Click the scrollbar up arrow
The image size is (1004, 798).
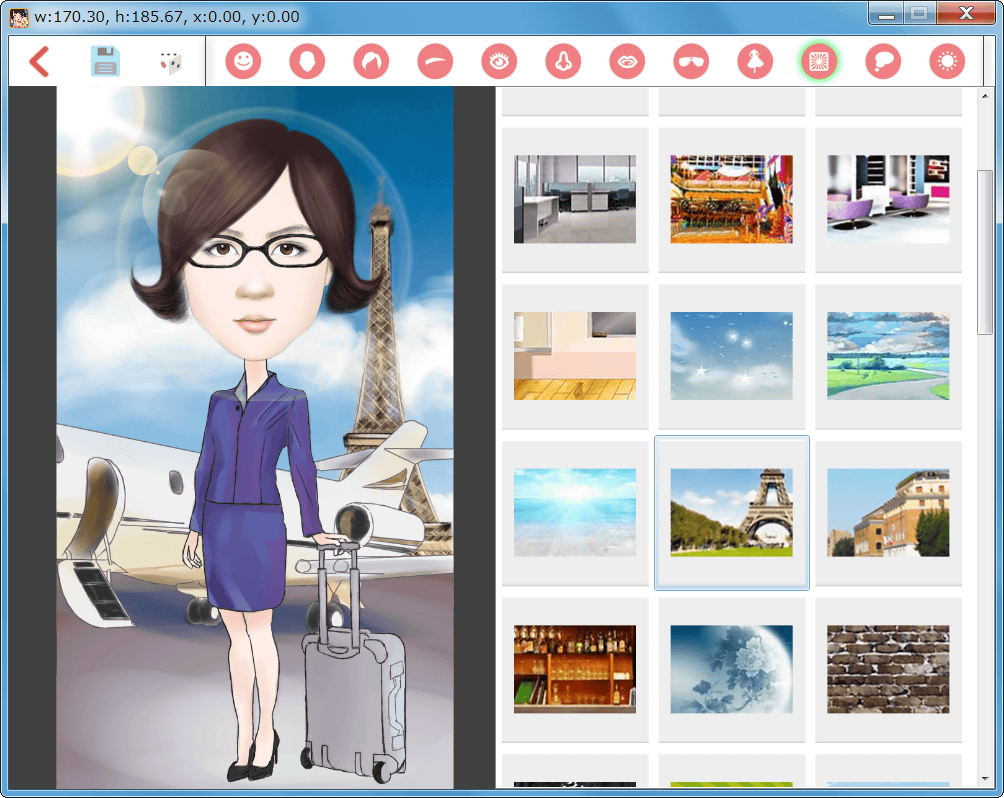(985, 96)
